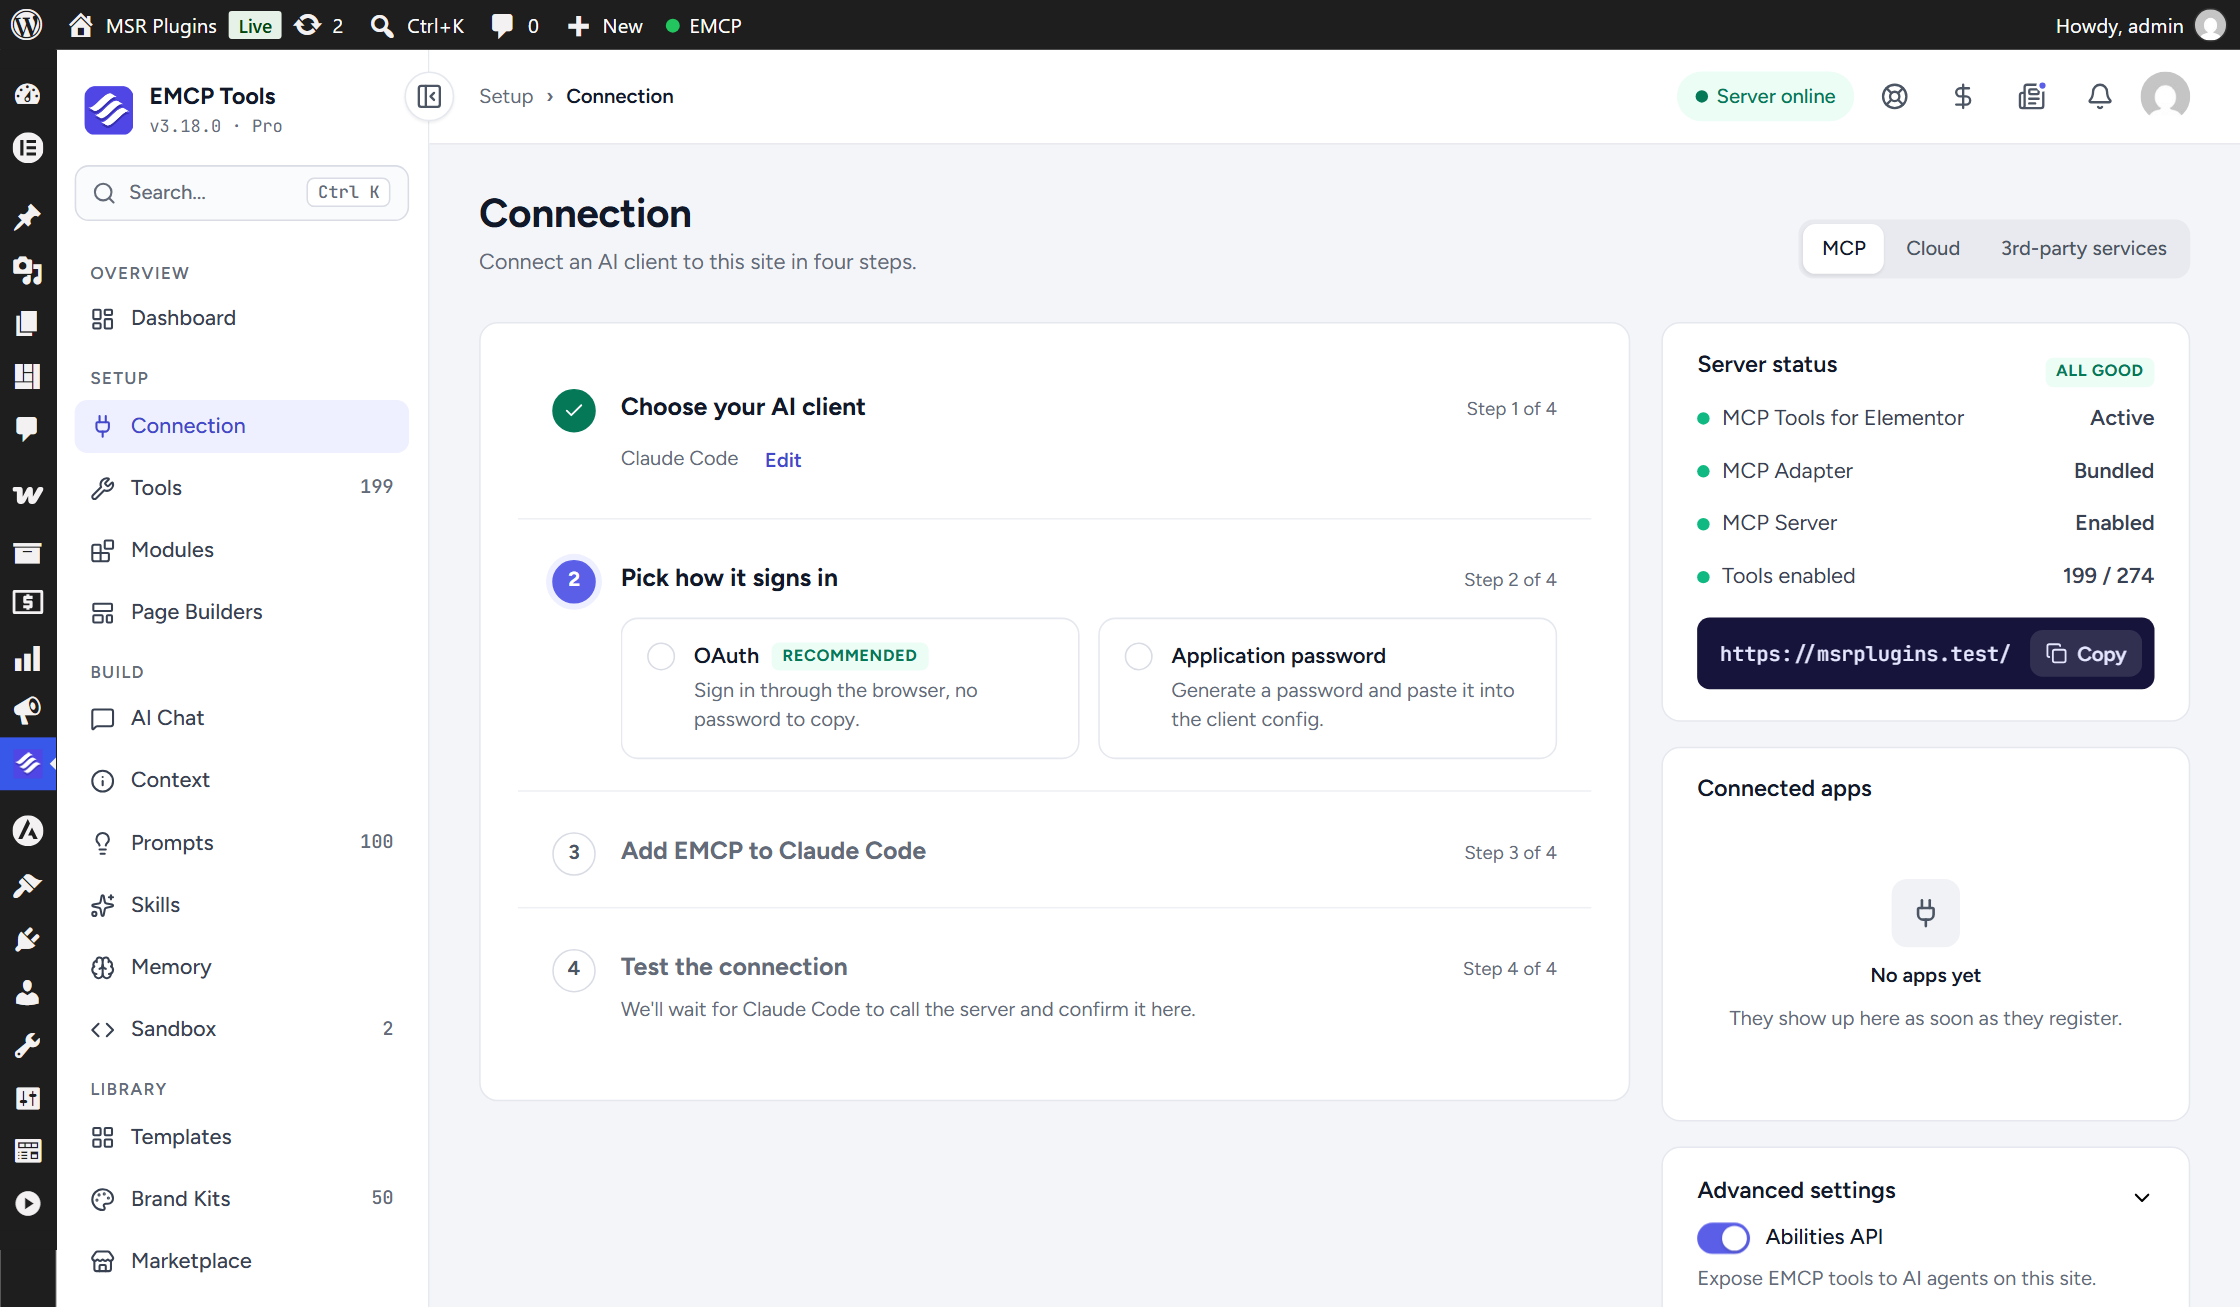2240x1307 pixels.
Task: Open the Elementor icon in WP sidebar
Action: (27, 148)
